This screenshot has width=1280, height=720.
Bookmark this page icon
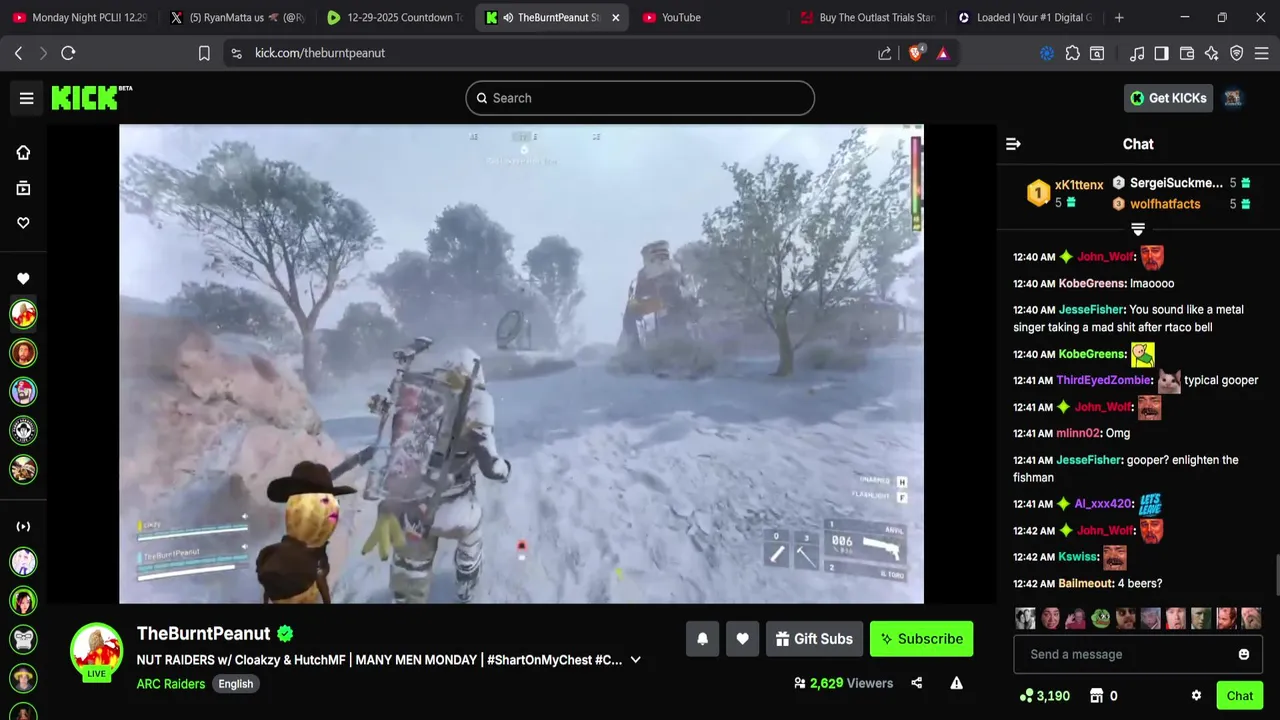click(204, 53)
